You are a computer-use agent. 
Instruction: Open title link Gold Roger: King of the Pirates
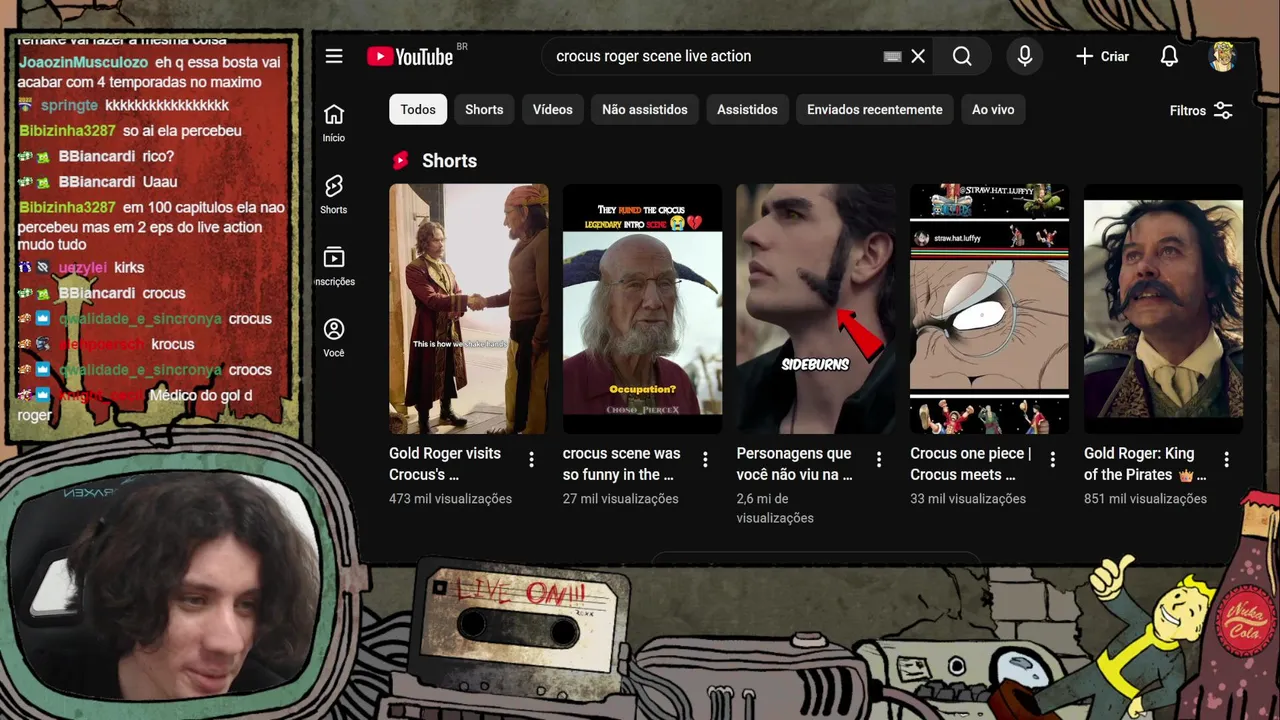(1145, 464)
